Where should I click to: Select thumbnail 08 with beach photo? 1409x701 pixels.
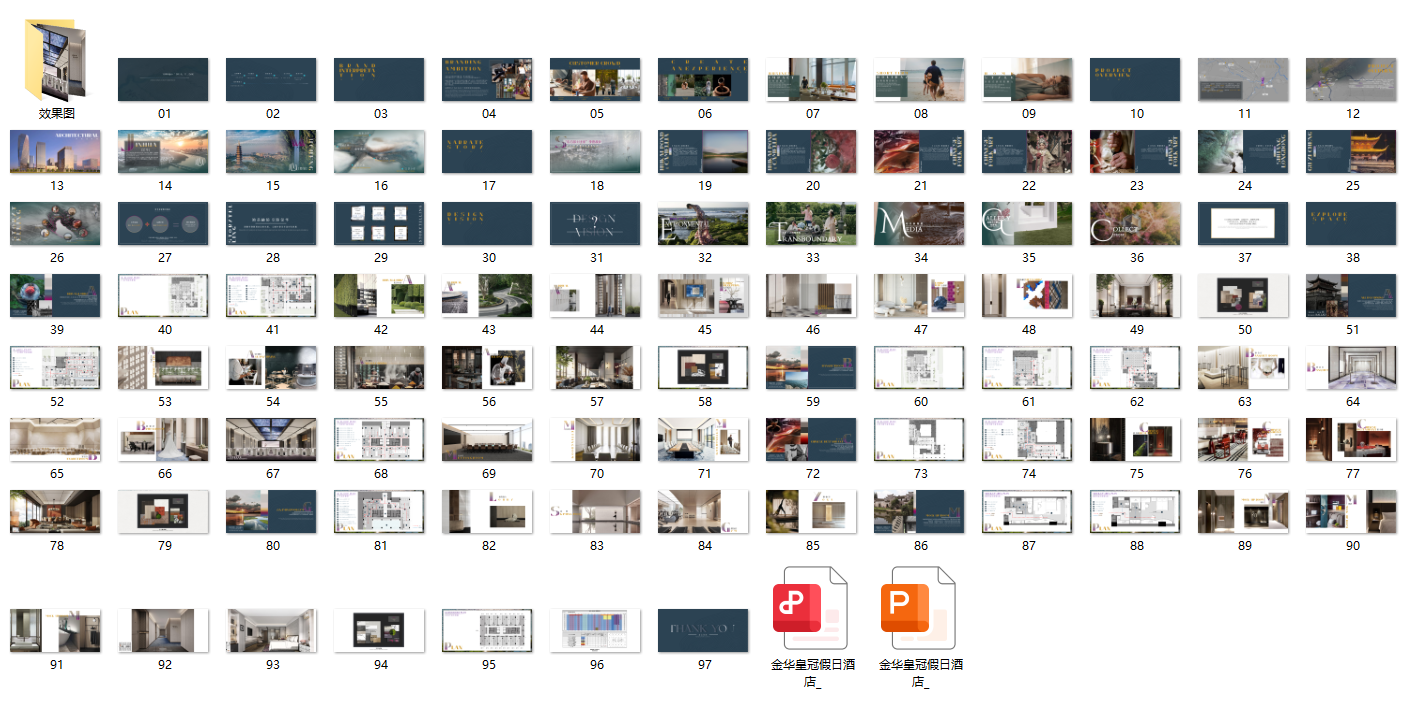919,79
